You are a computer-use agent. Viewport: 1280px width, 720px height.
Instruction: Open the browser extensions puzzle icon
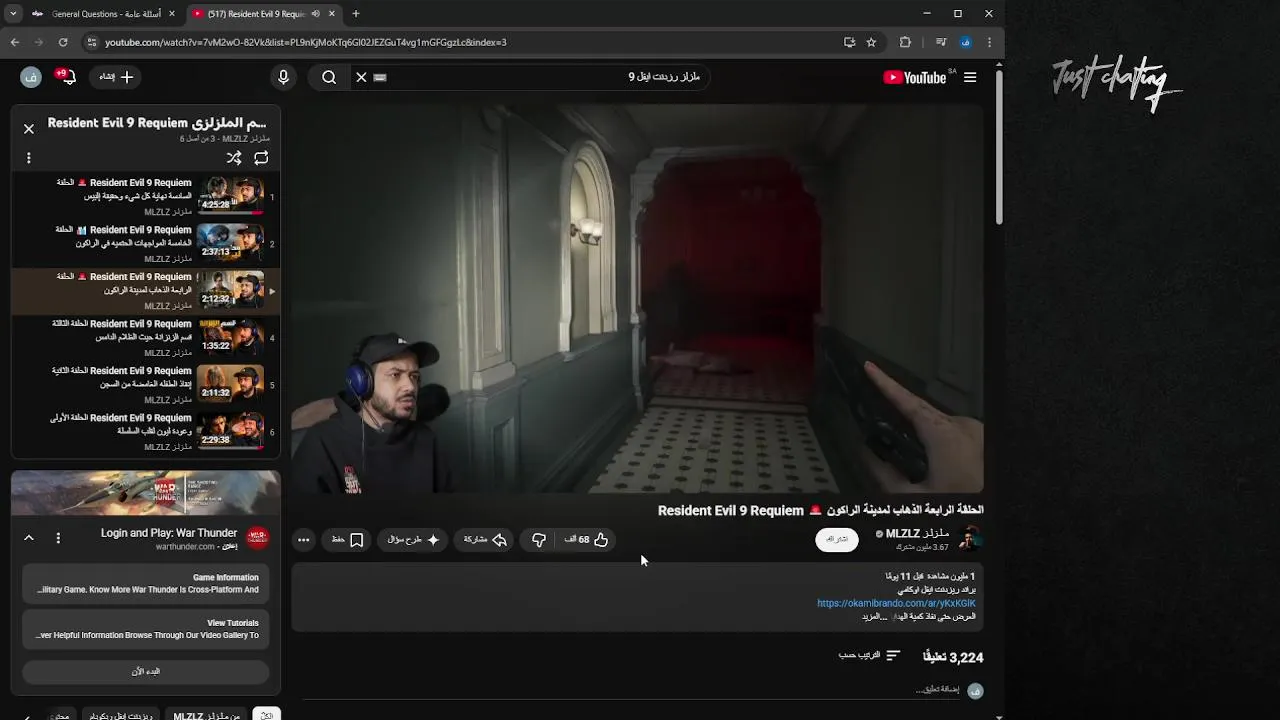point(905,42)
